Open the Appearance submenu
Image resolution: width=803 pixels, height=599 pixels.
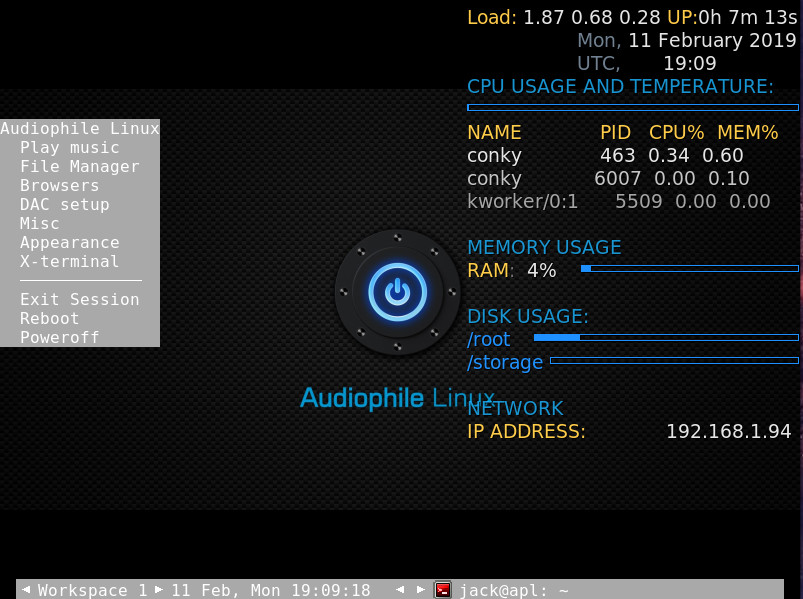click(69, 243)
